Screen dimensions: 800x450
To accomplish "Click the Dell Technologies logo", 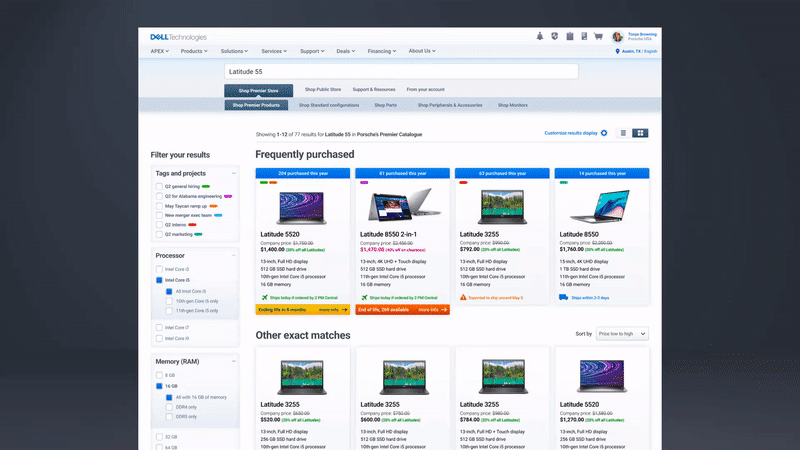I will (x=179, y=37).
